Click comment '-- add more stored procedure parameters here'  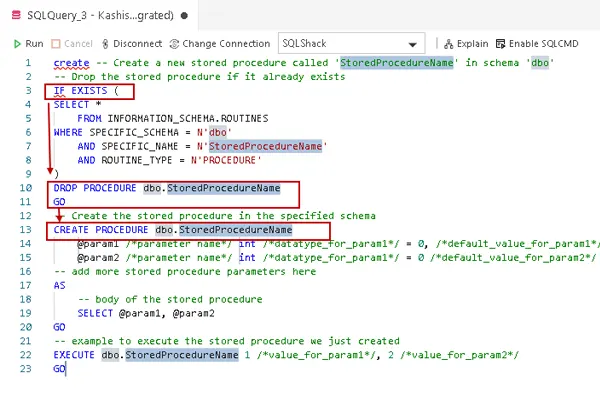click(185, 271)
